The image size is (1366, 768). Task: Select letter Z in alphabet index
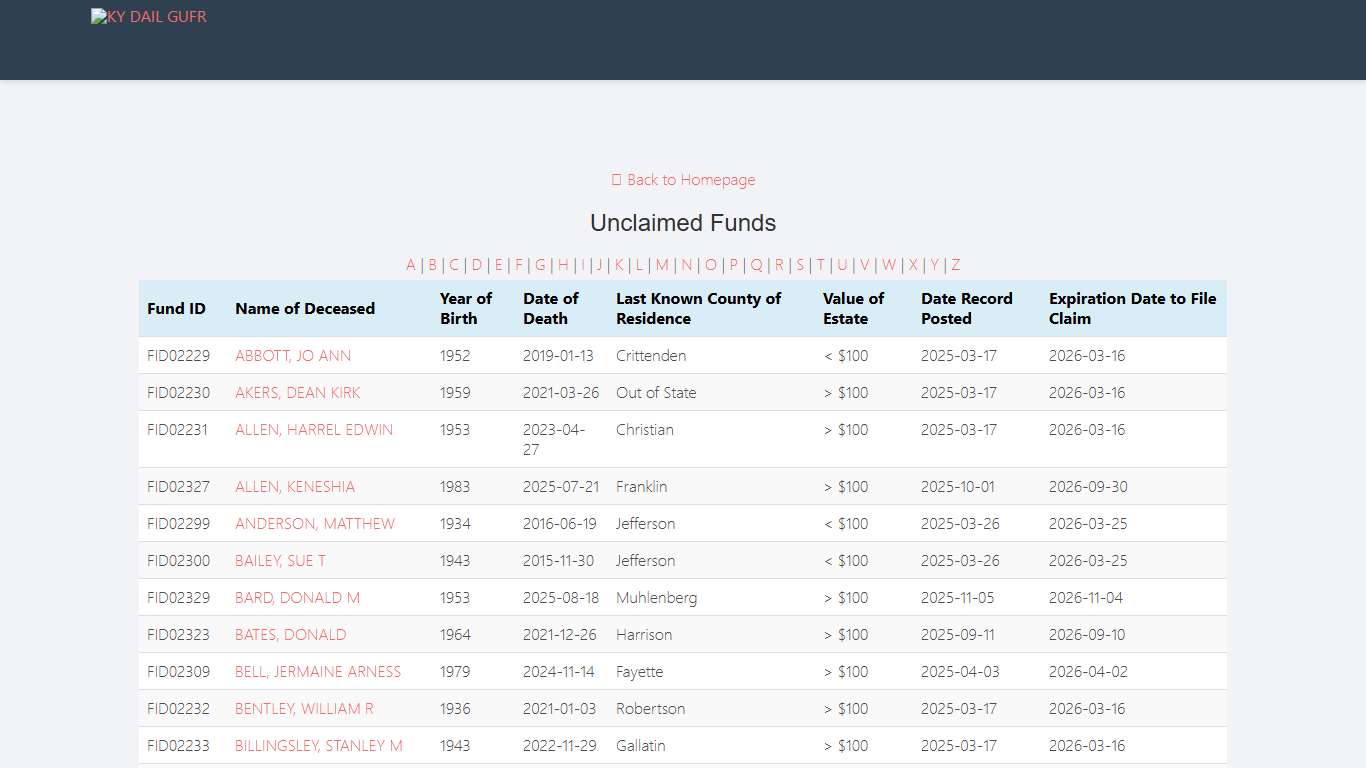955,265
